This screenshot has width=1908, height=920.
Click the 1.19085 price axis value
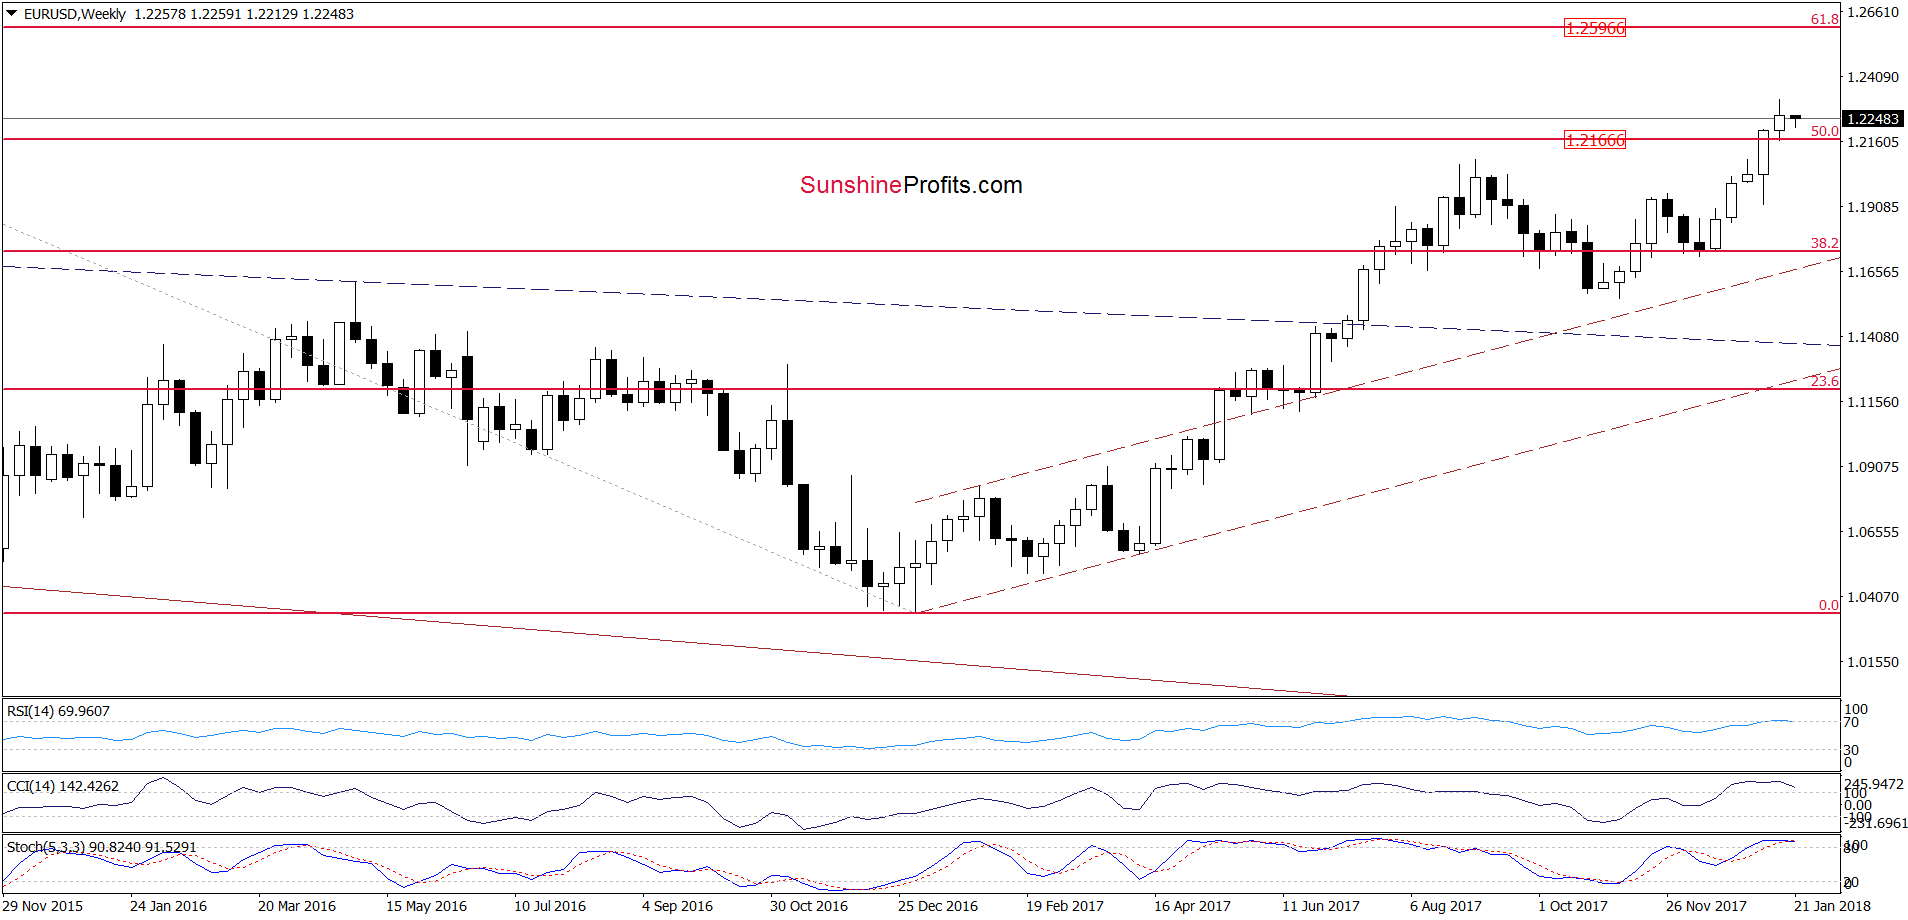point(1873,207)
